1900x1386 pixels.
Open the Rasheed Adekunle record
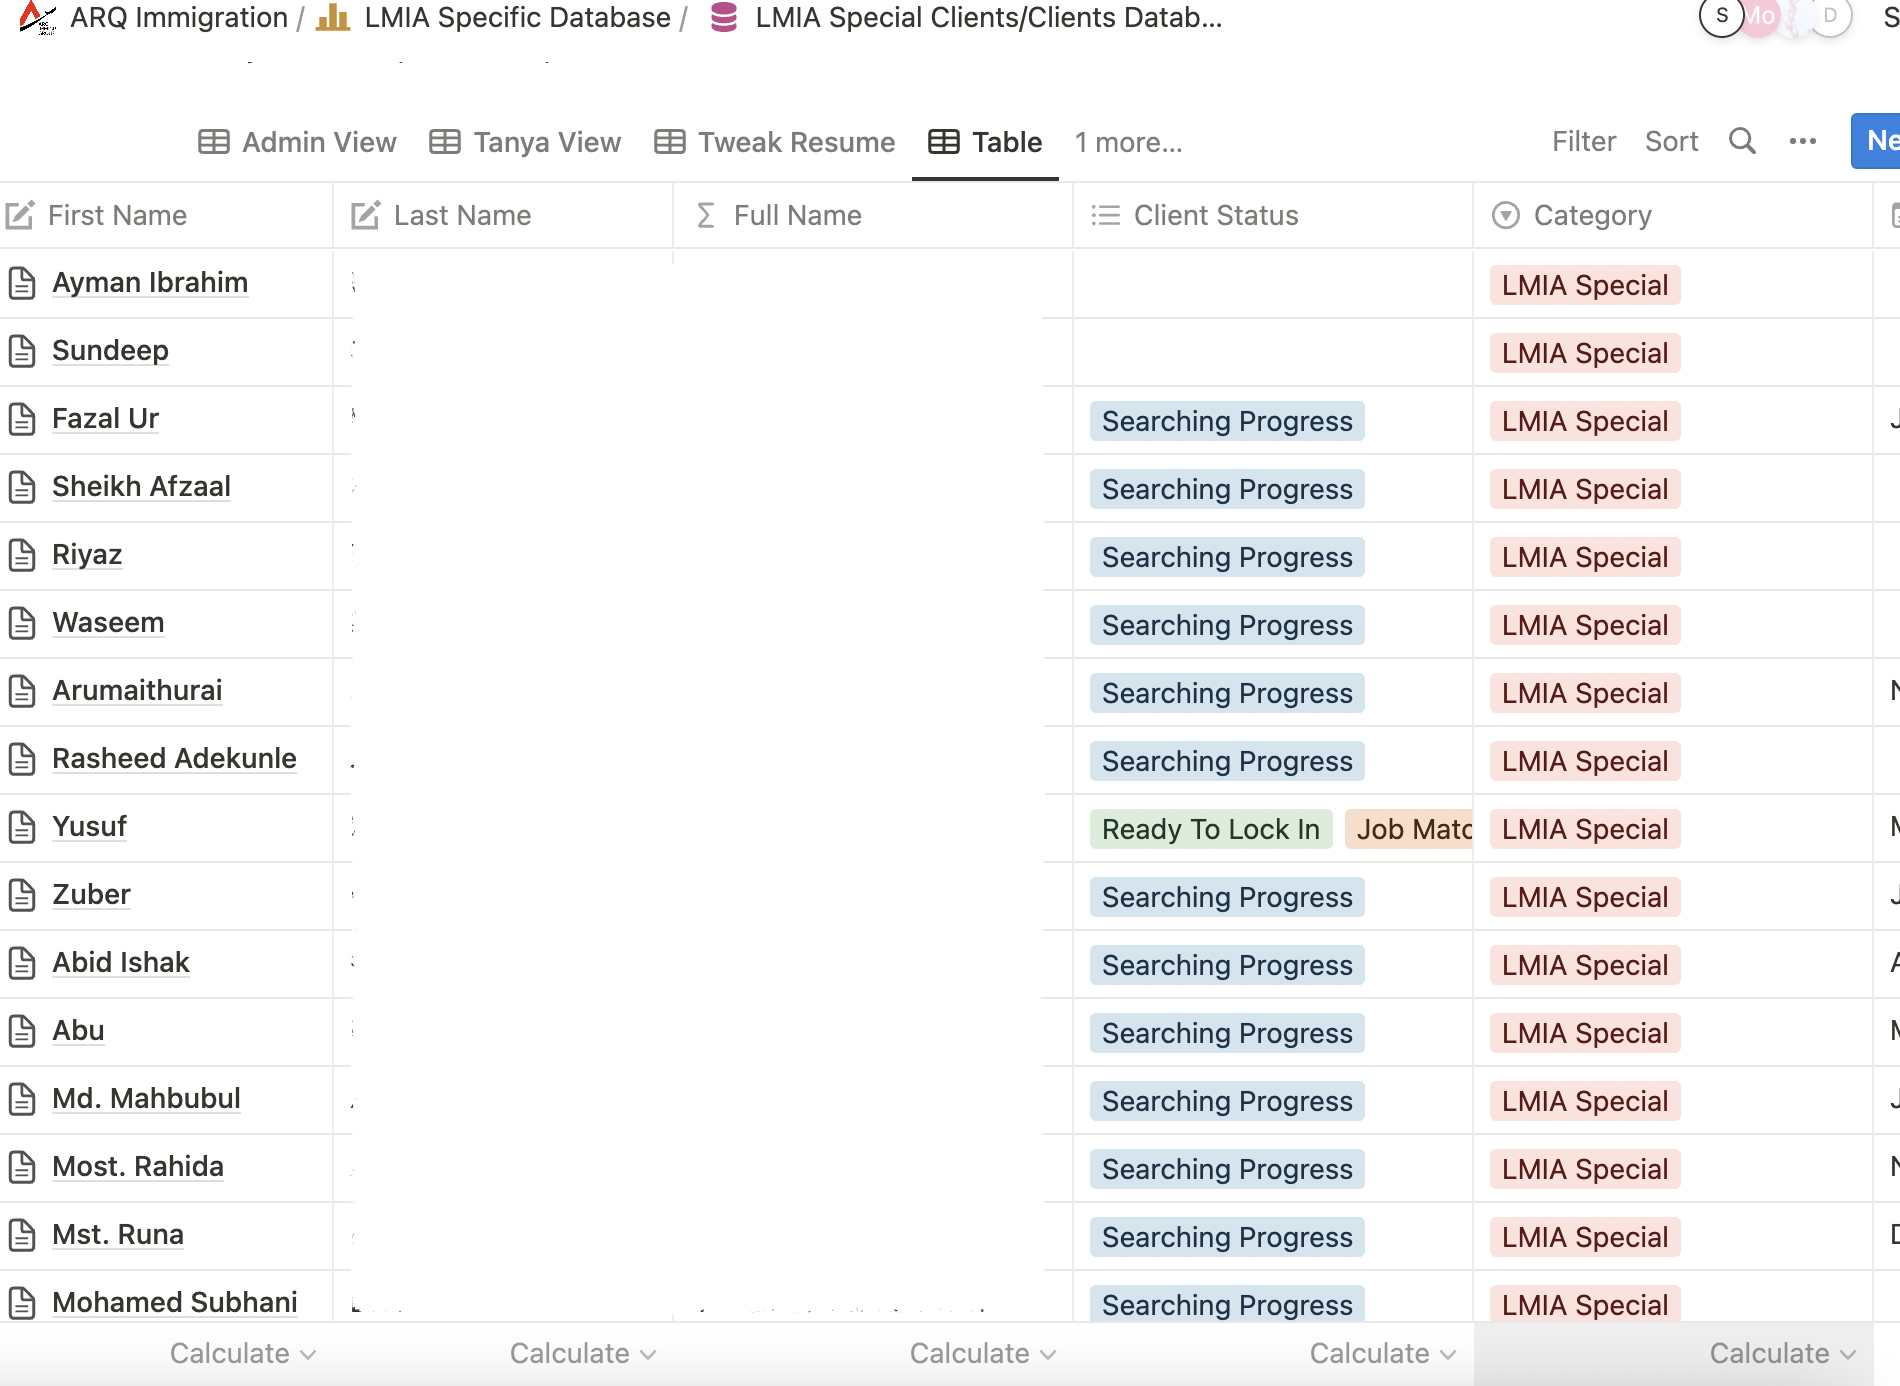pos(174,758)
